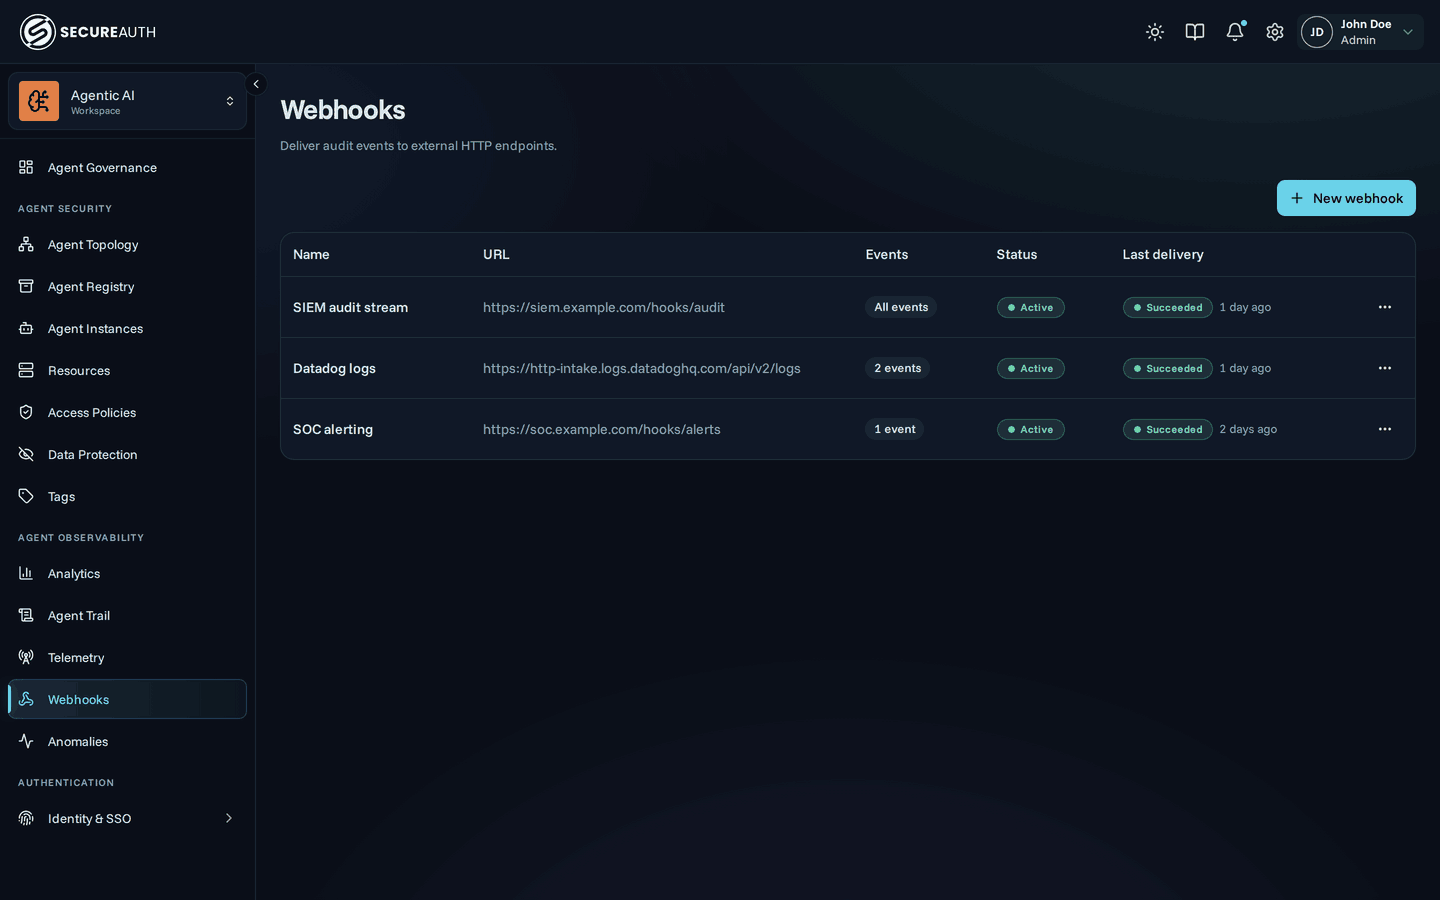This screenshot has height=900, width=1440.
Task: Select SOC alerting name
Action: (333, 429)
